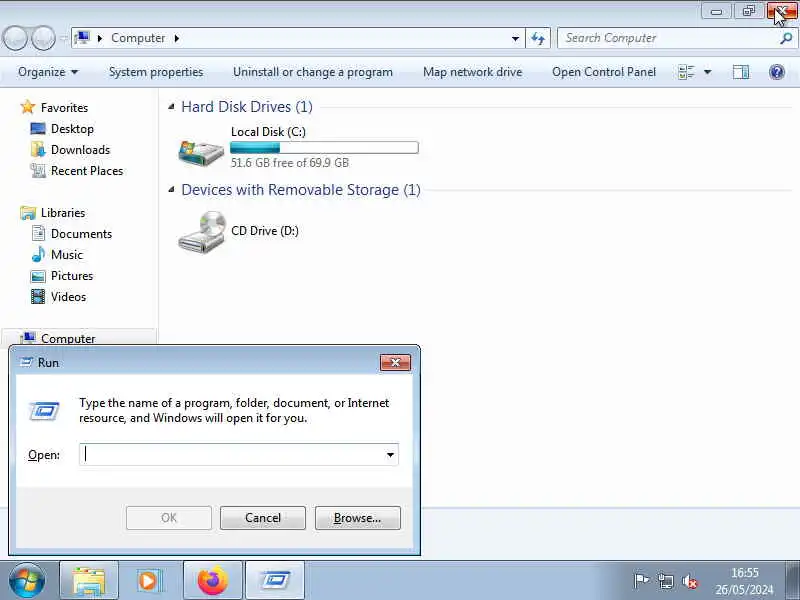The image size is (800, 600).
Task: Click the OK button in Run dialog
Action: click(x=169, y=518)
